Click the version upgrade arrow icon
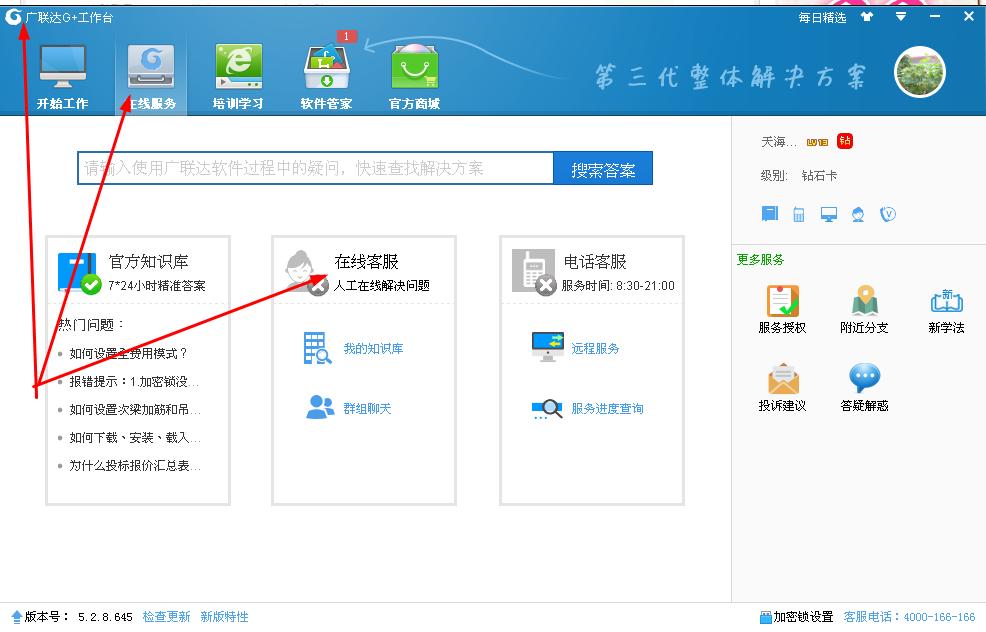The height and width of the screenshot is (632, 986). (17, 617)
